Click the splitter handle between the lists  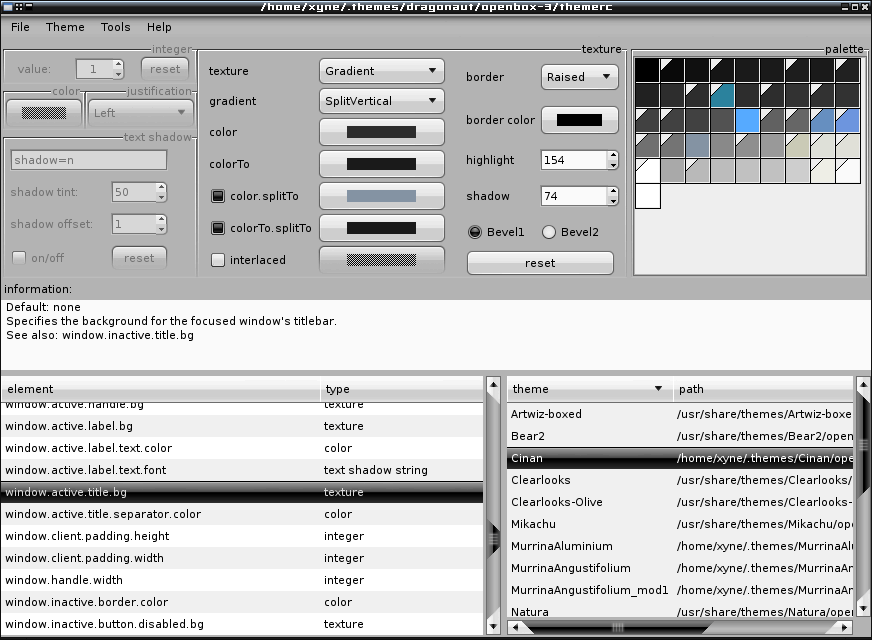click(x=493, y=538)
